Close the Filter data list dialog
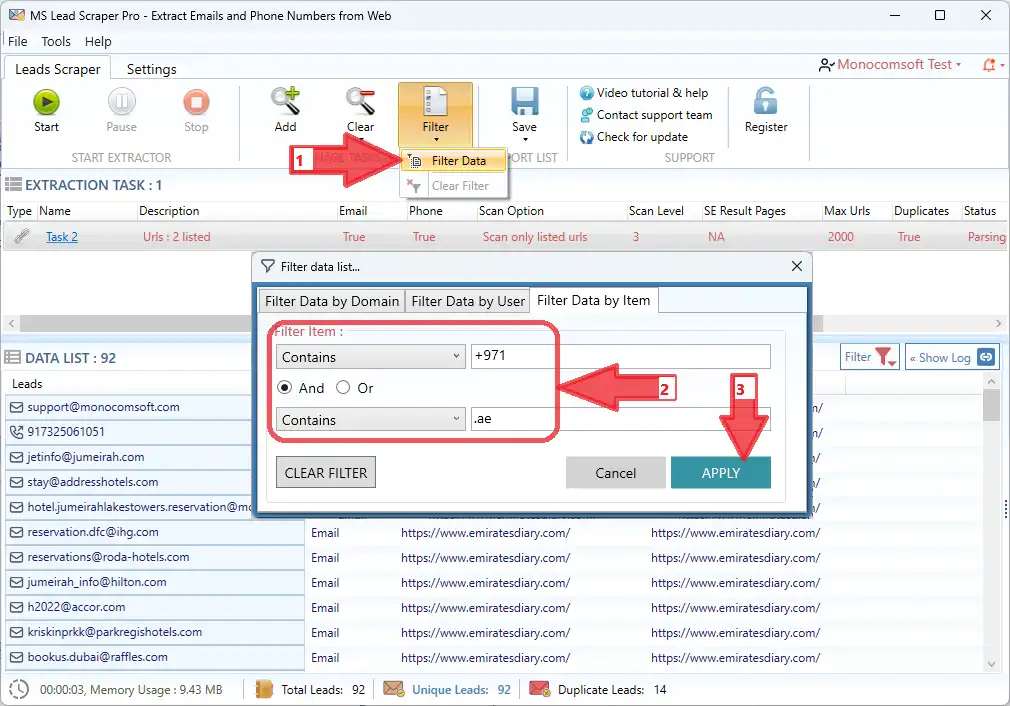The height and width of the screenshot is (706, 1010). [797, 266]
